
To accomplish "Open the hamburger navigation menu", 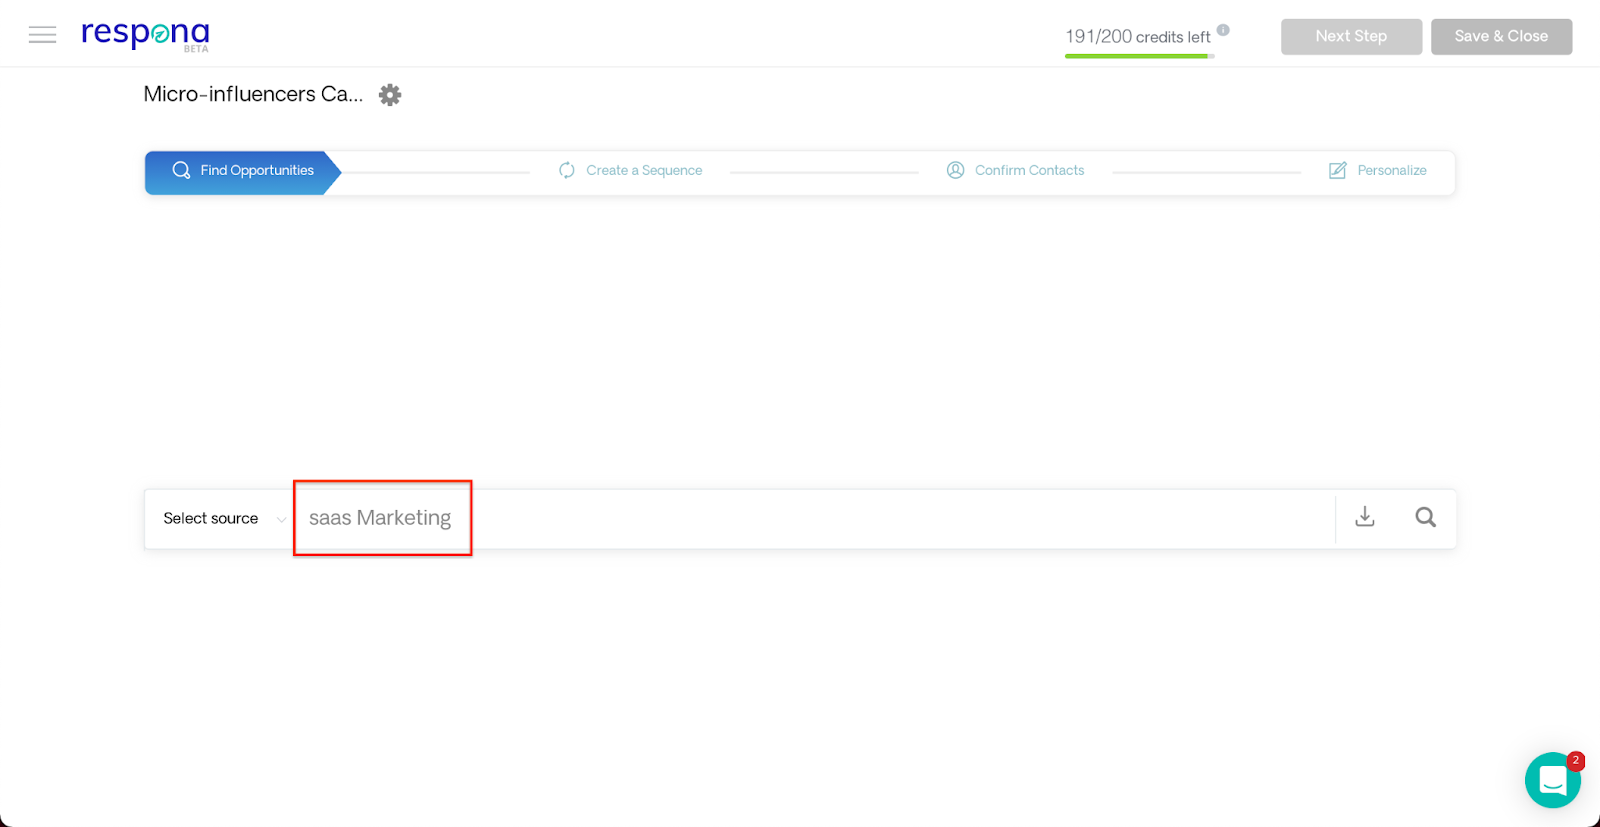I will point(42,35).
